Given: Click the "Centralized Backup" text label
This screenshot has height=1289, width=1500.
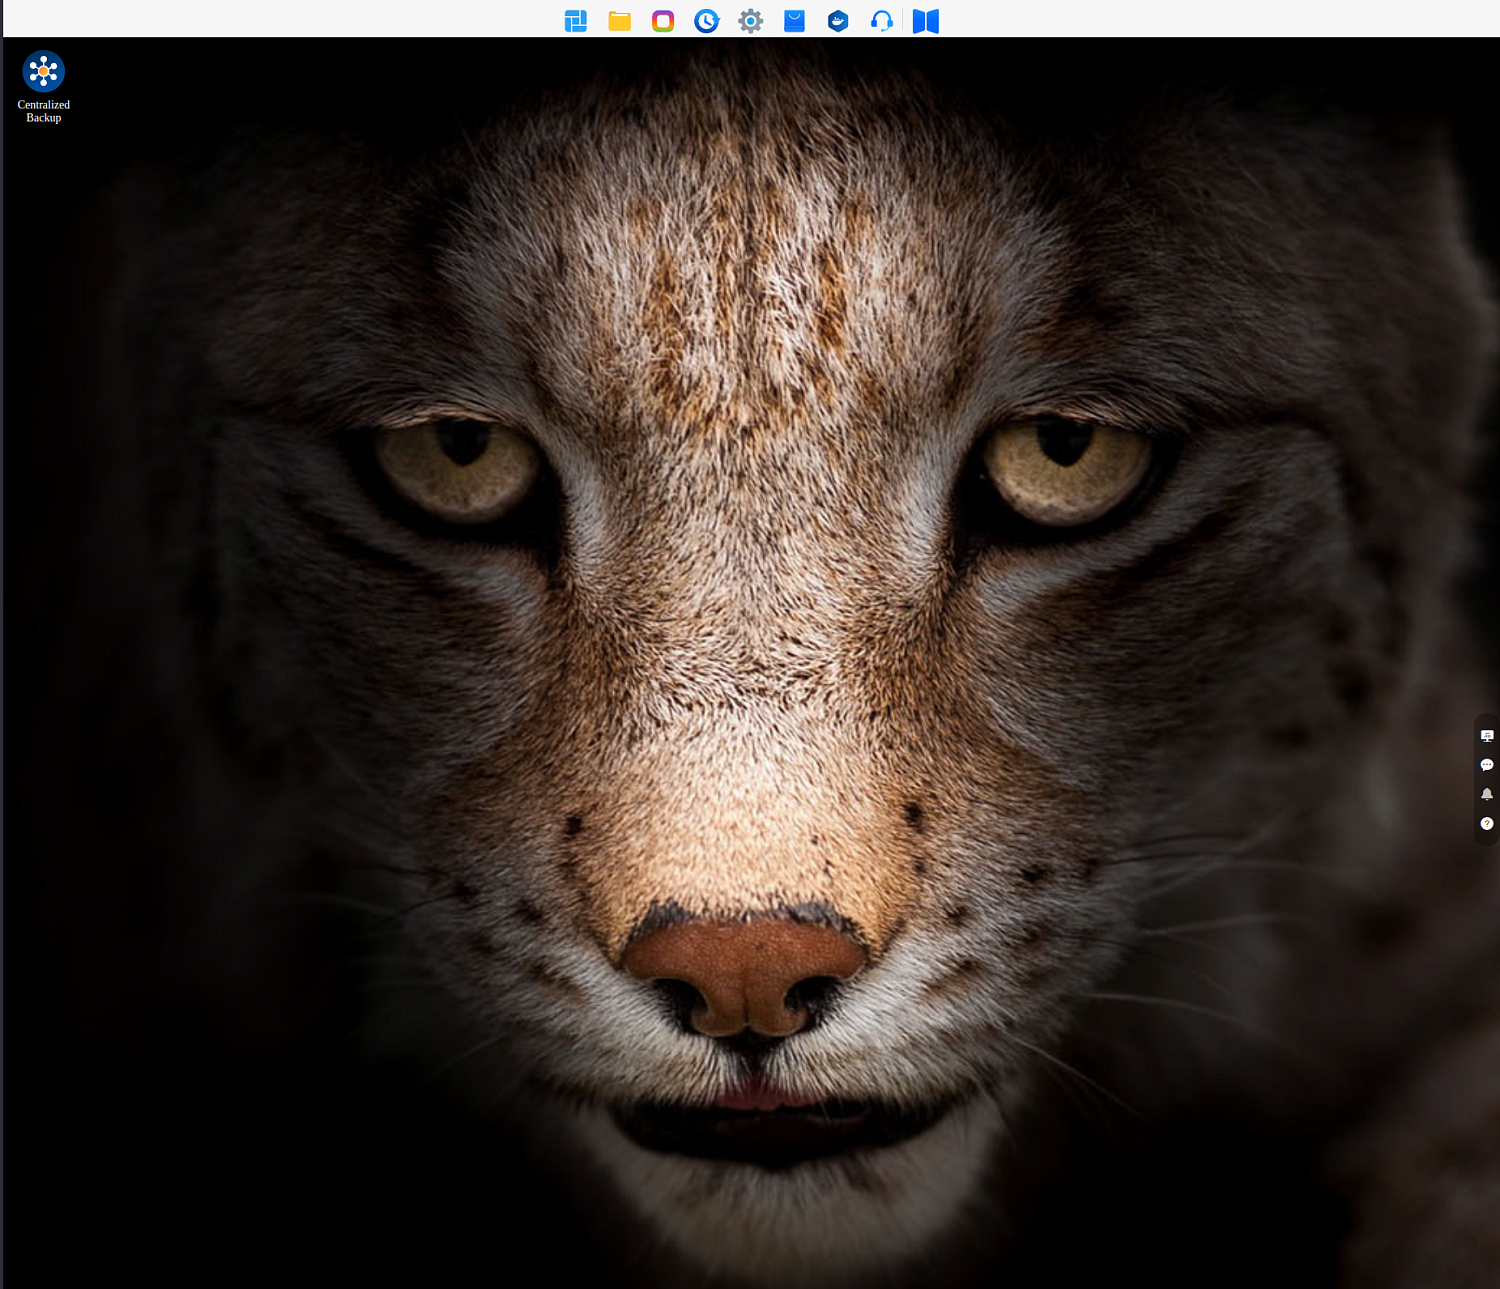Looking at the screenshot, I should tap(44, 111).
